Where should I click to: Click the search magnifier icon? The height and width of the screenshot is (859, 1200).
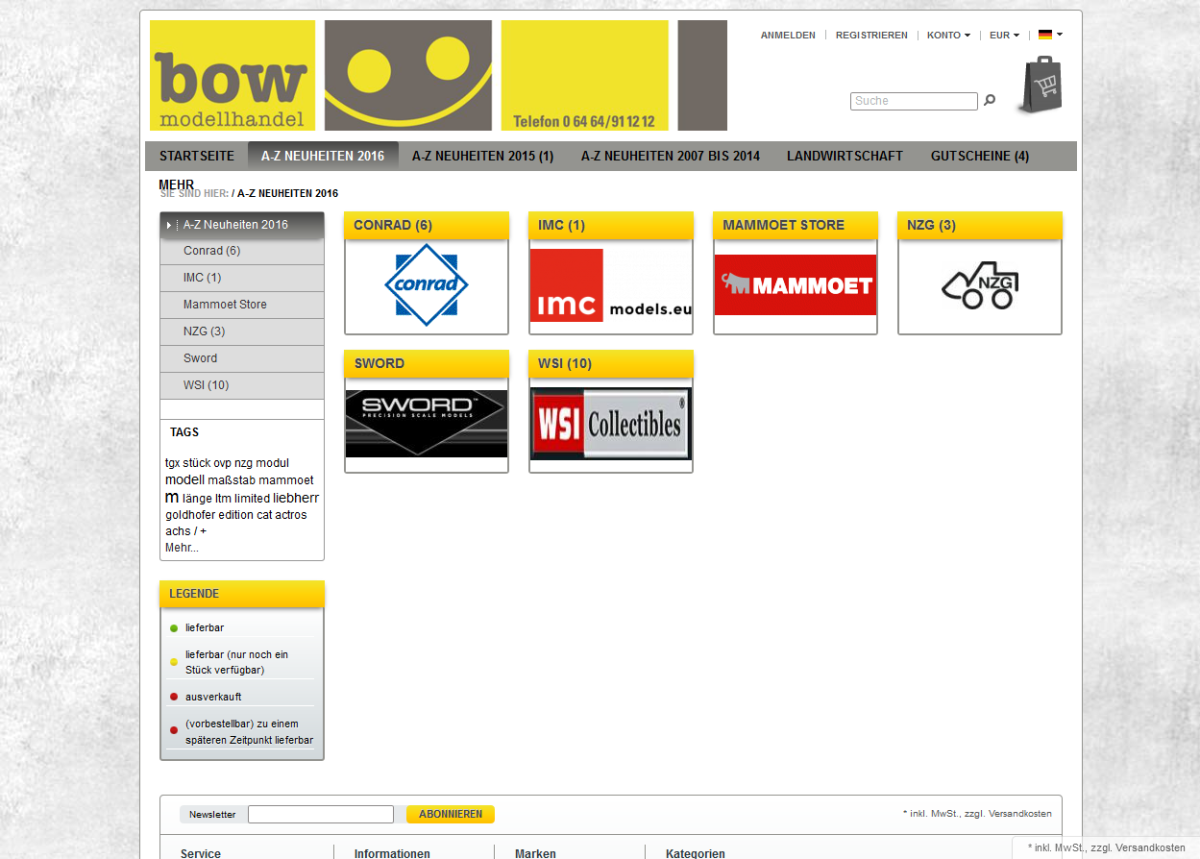[x=990, y=100]
